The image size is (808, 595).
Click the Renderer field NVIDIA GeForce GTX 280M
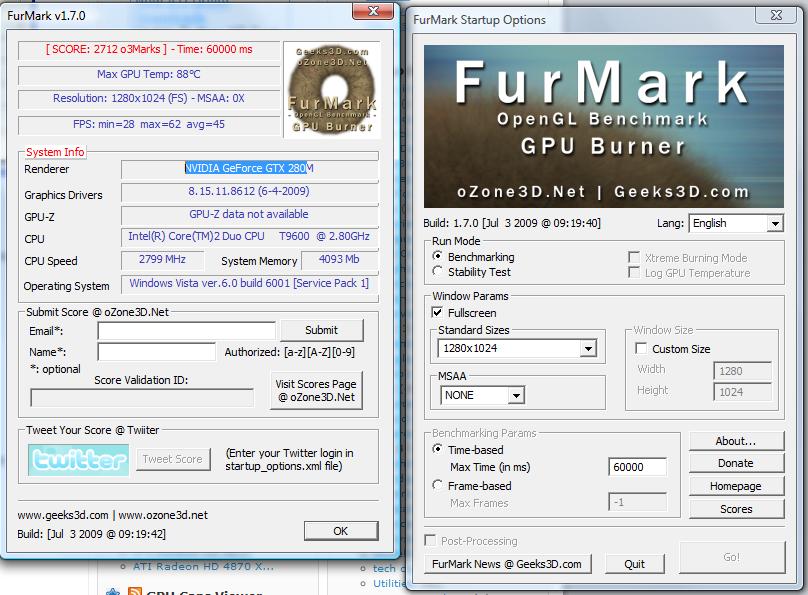point(249,168)
